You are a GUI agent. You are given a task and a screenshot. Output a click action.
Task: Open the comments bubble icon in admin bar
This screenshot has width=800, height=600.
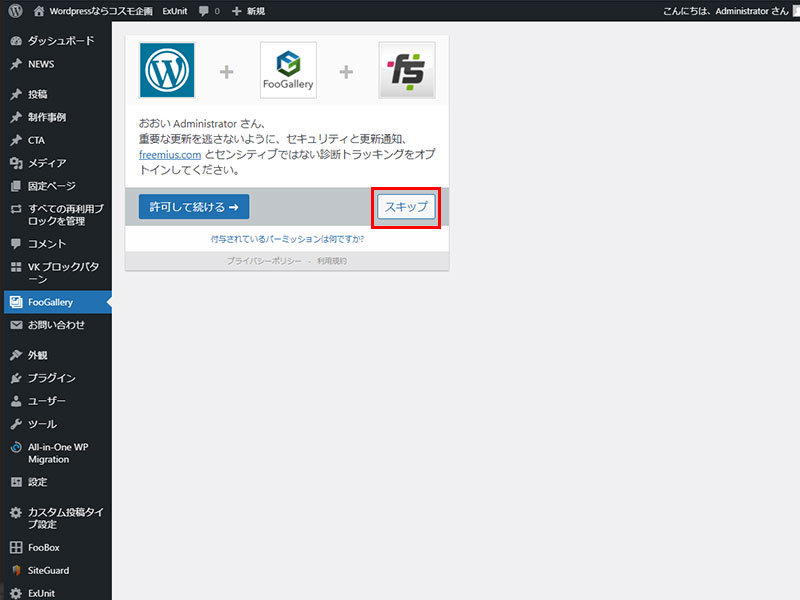pos(204,11)
